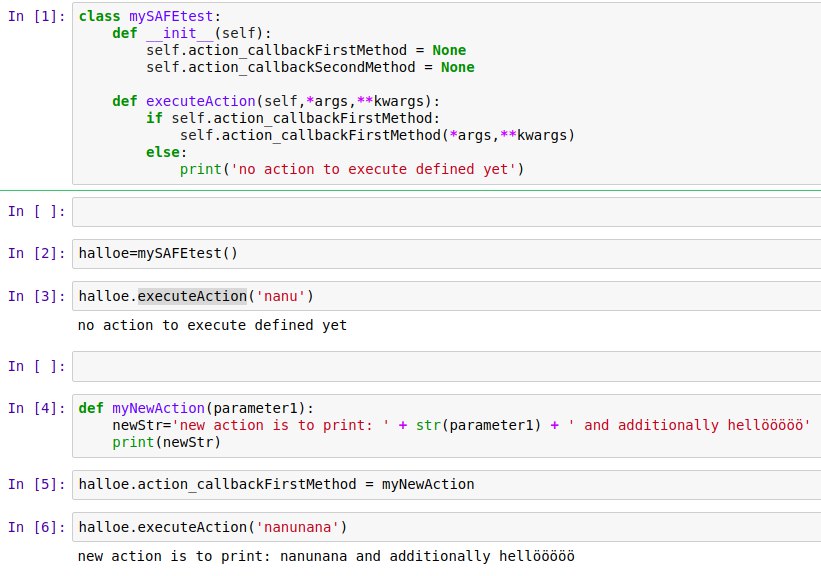Click the def myNewAction(parameter1) line

point(196,408)
